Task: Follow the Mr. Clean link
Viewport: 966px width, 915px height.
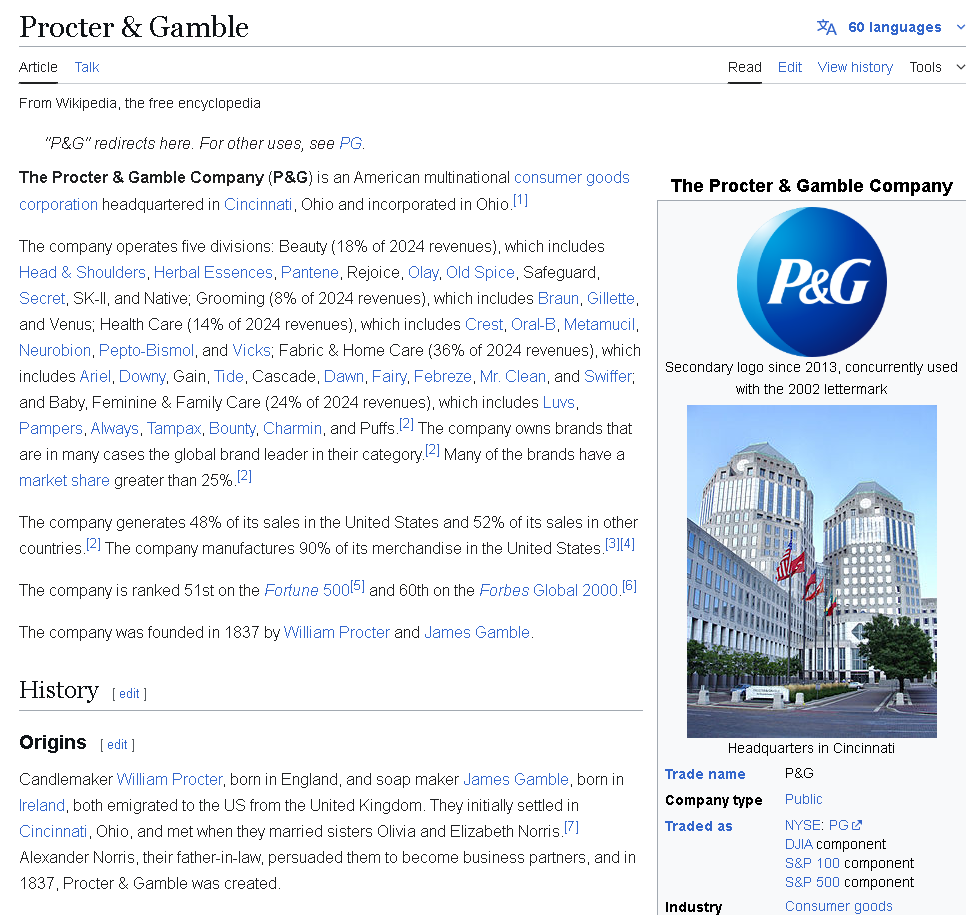Action: [x=513, y=376]
